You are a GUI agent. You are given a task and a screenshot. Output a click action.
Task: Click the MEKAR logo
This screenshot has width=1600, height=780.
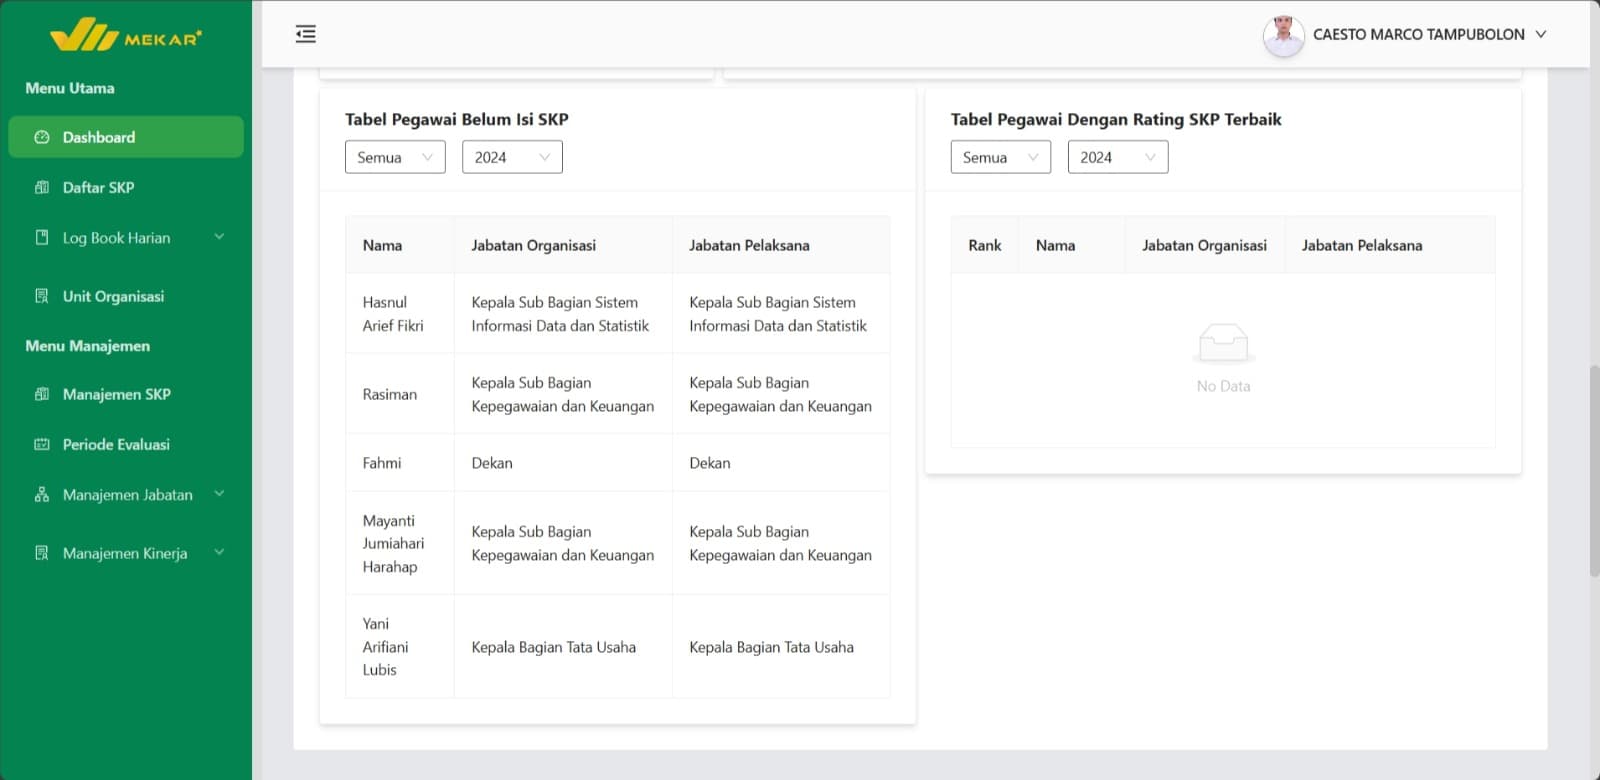[126, 35]
